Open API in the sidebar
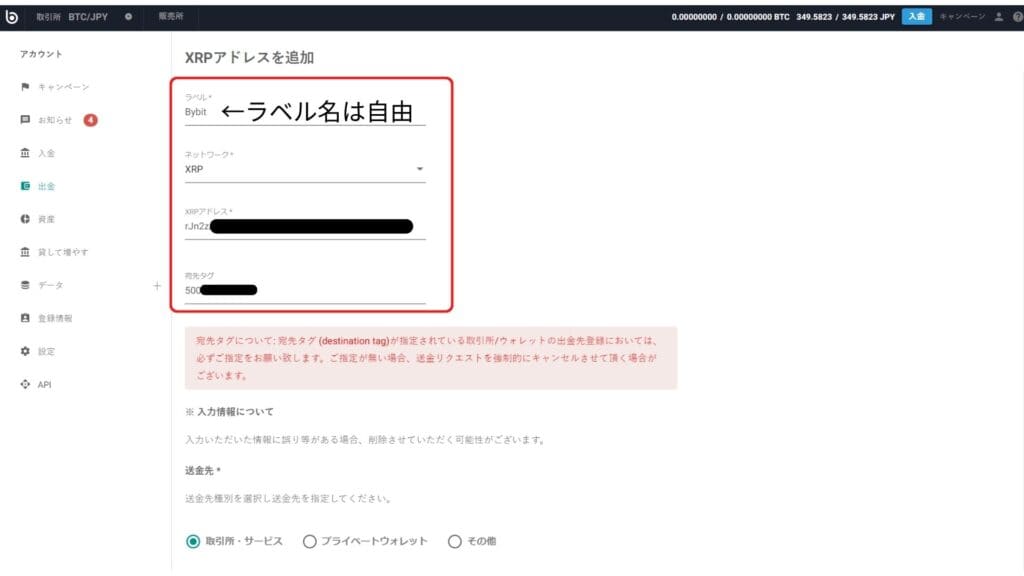Viewport: 1024px width, 576px height. click(x=44, y=385)
